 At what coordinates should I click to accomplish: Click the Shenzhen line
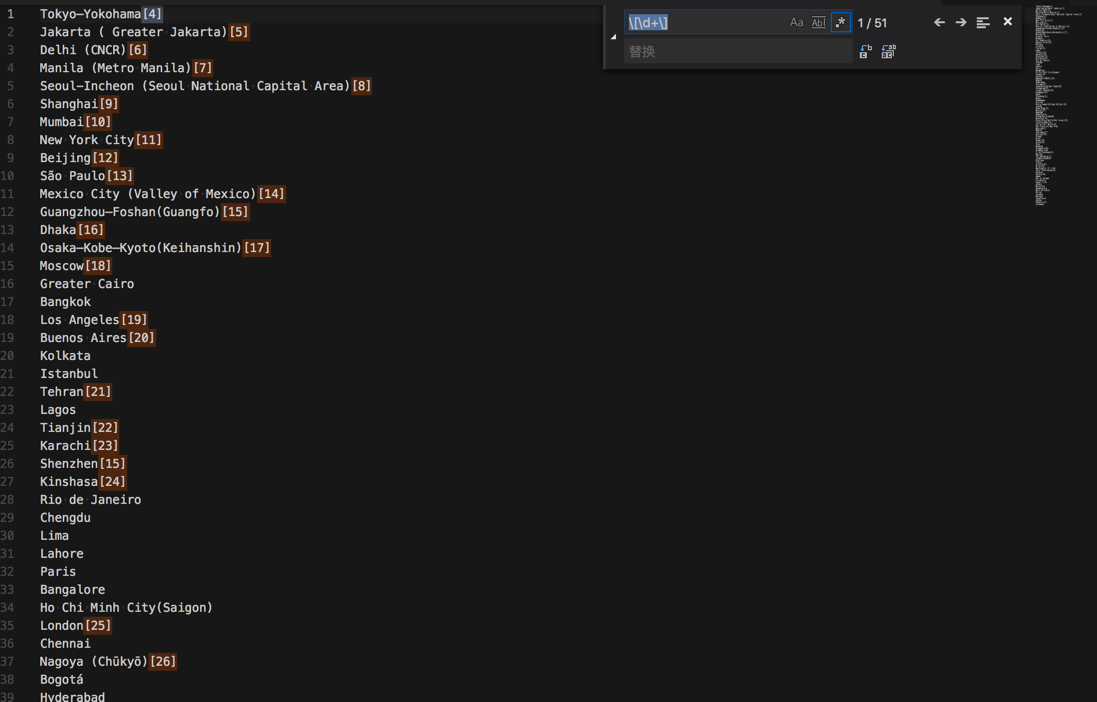tap(69, 463)
